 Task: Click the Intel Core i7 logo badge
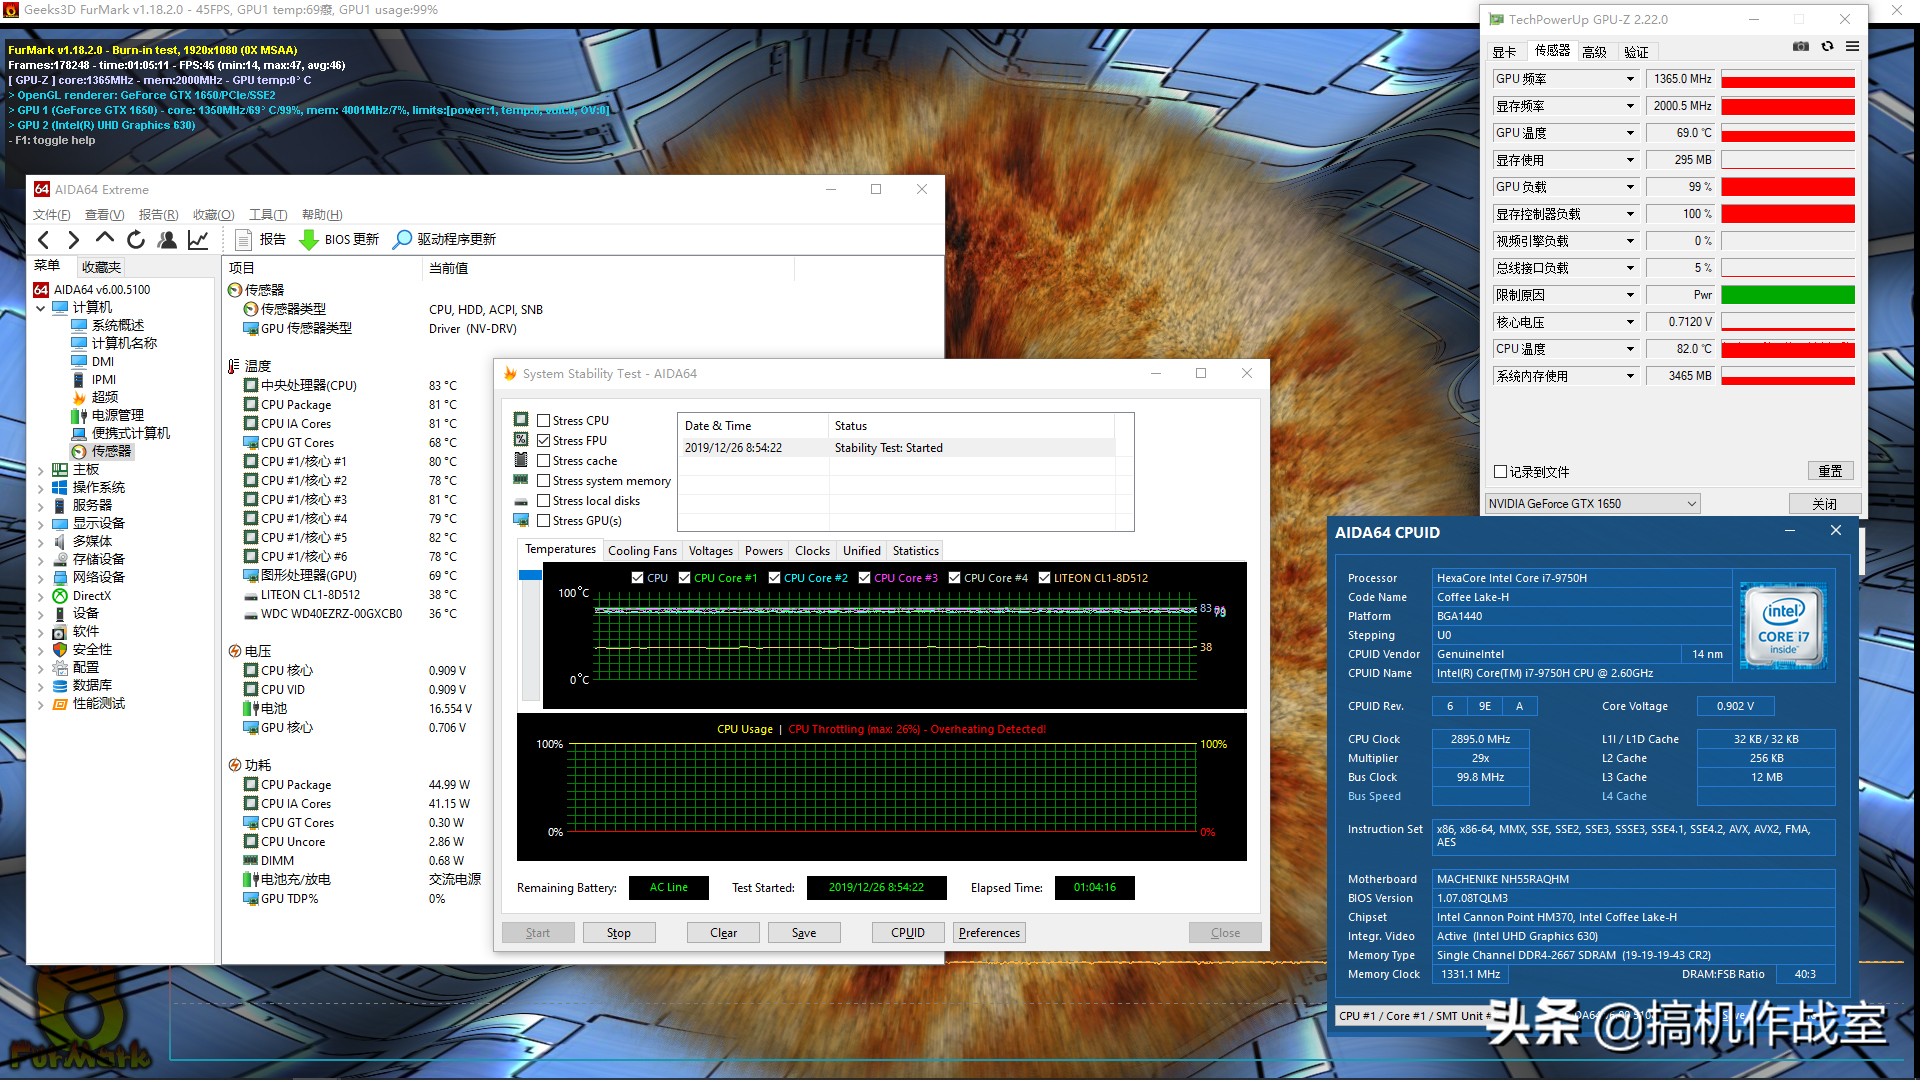click(x=1784, y=626)
